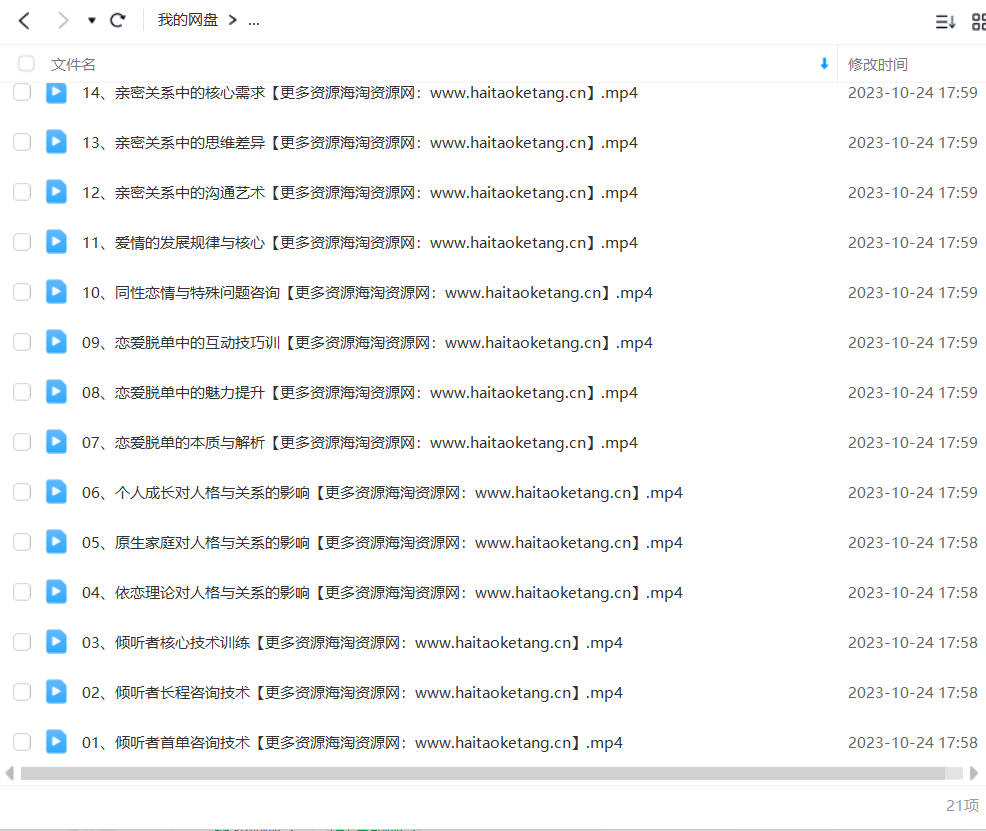
Task: Click the scrollbar right arrow
Action: (973, 773)
